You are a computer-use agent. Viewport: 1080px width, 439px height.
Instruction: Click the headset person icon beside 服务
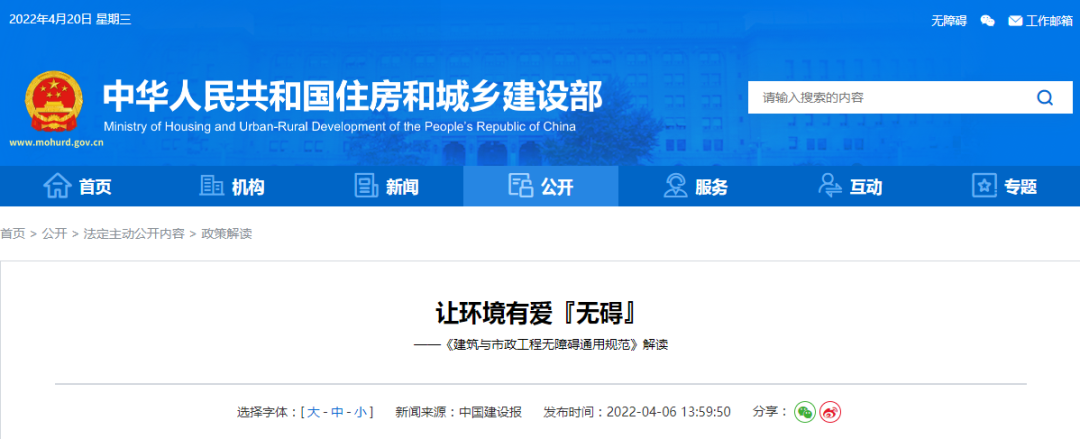pos(675,185)
